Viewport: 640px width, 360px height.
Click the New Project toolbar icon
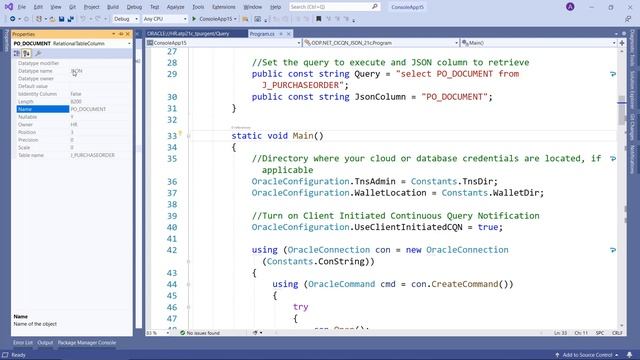coord(39,19)
